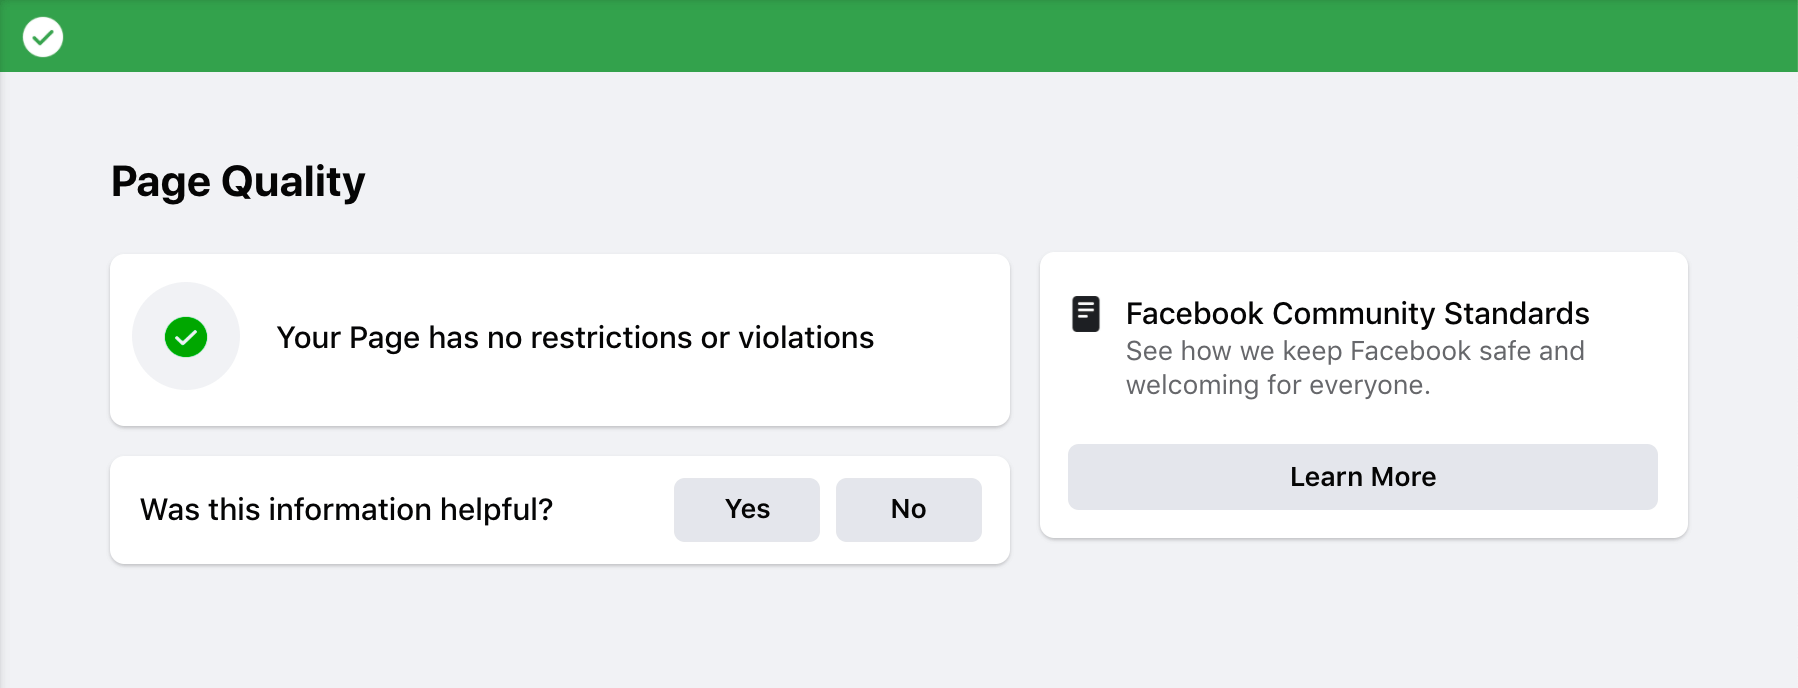This screenshot has height=688, width=1798.
Task: Click the circular success badge beside the restrictions message
Action: pyautogui.click(x=186, y=337)
